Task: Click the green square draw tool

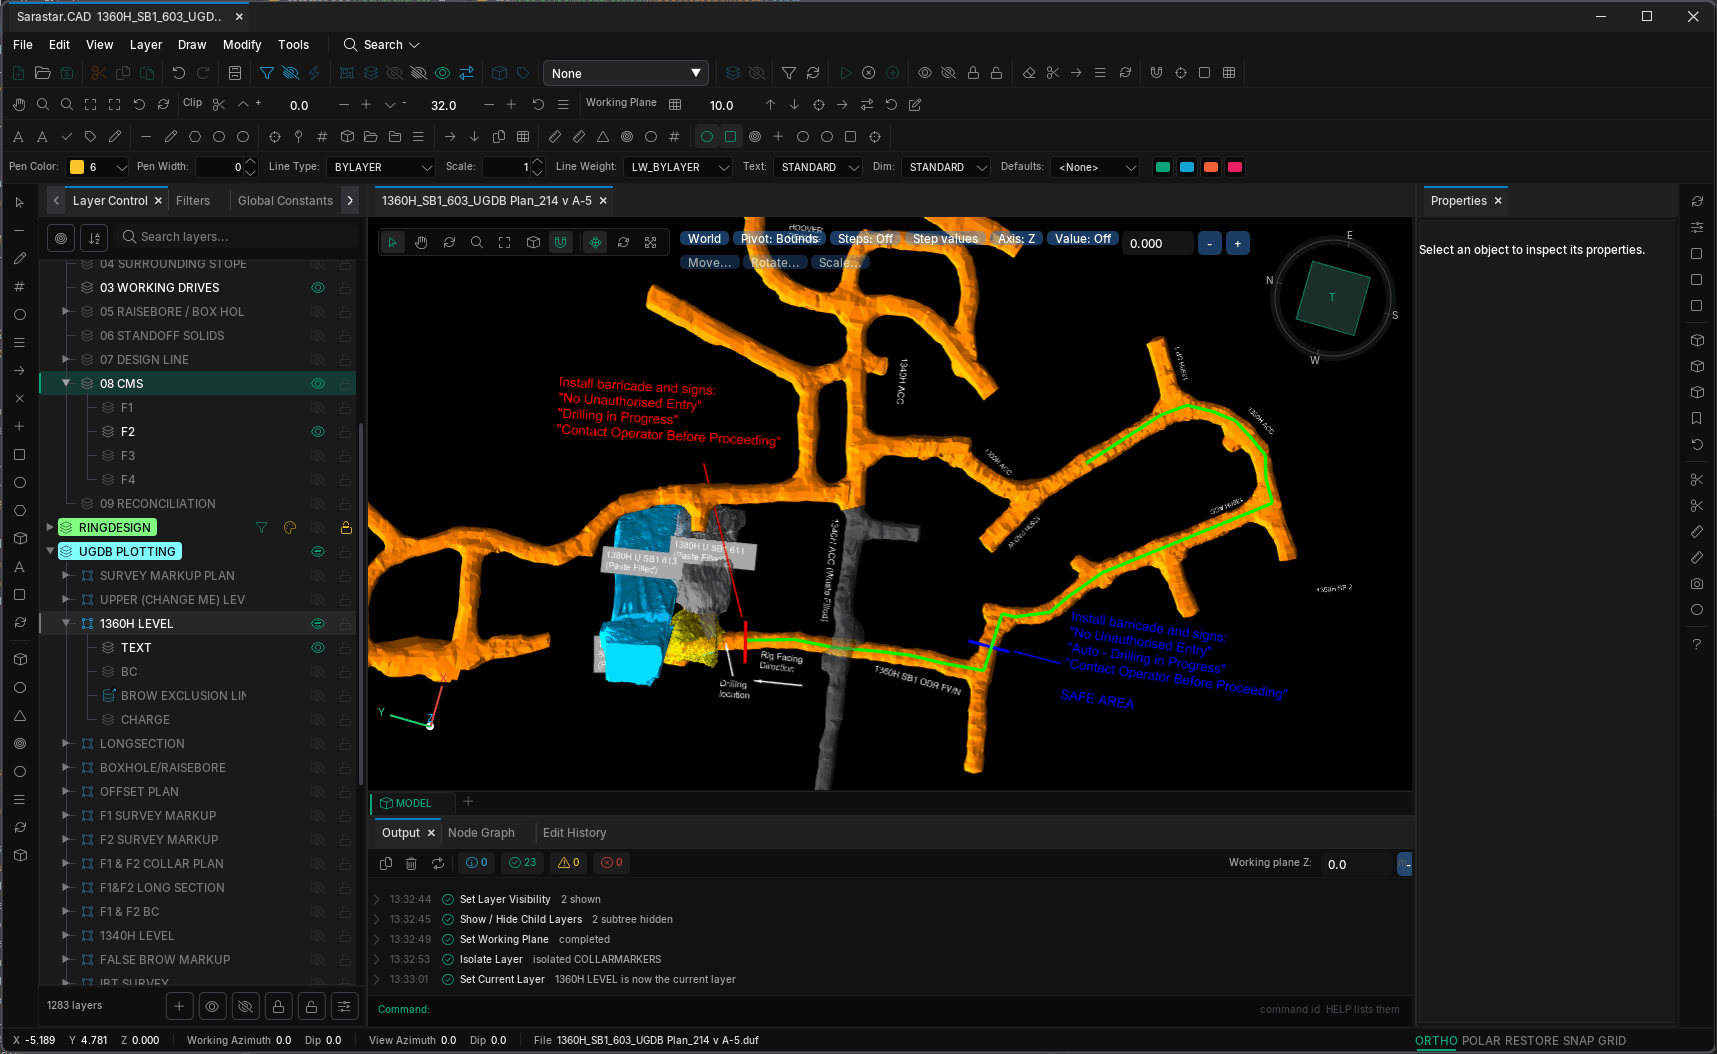Action: 731,137
